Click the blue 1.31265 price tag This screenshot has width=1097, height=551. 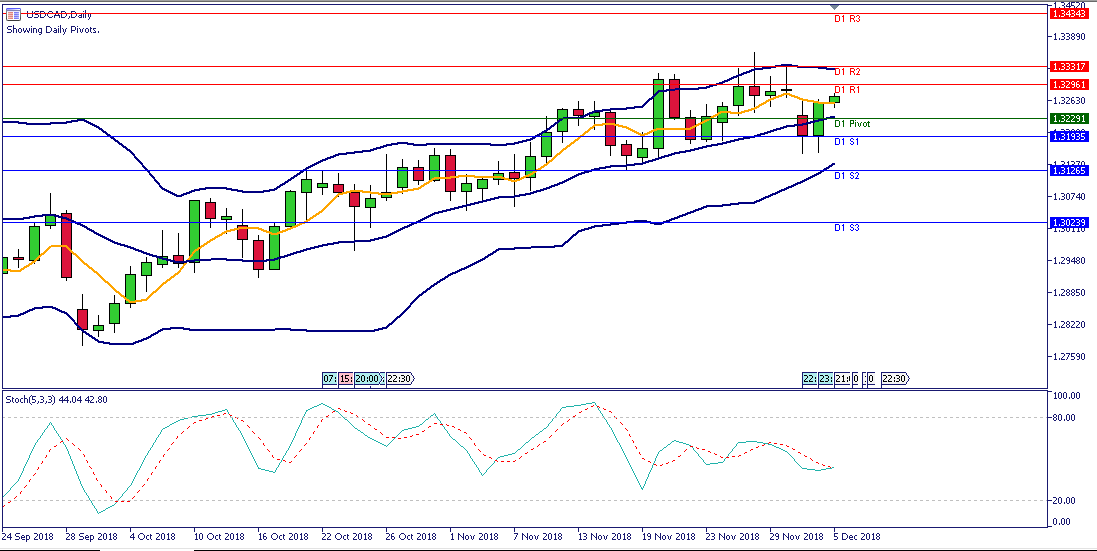(x=1070, y=170)
